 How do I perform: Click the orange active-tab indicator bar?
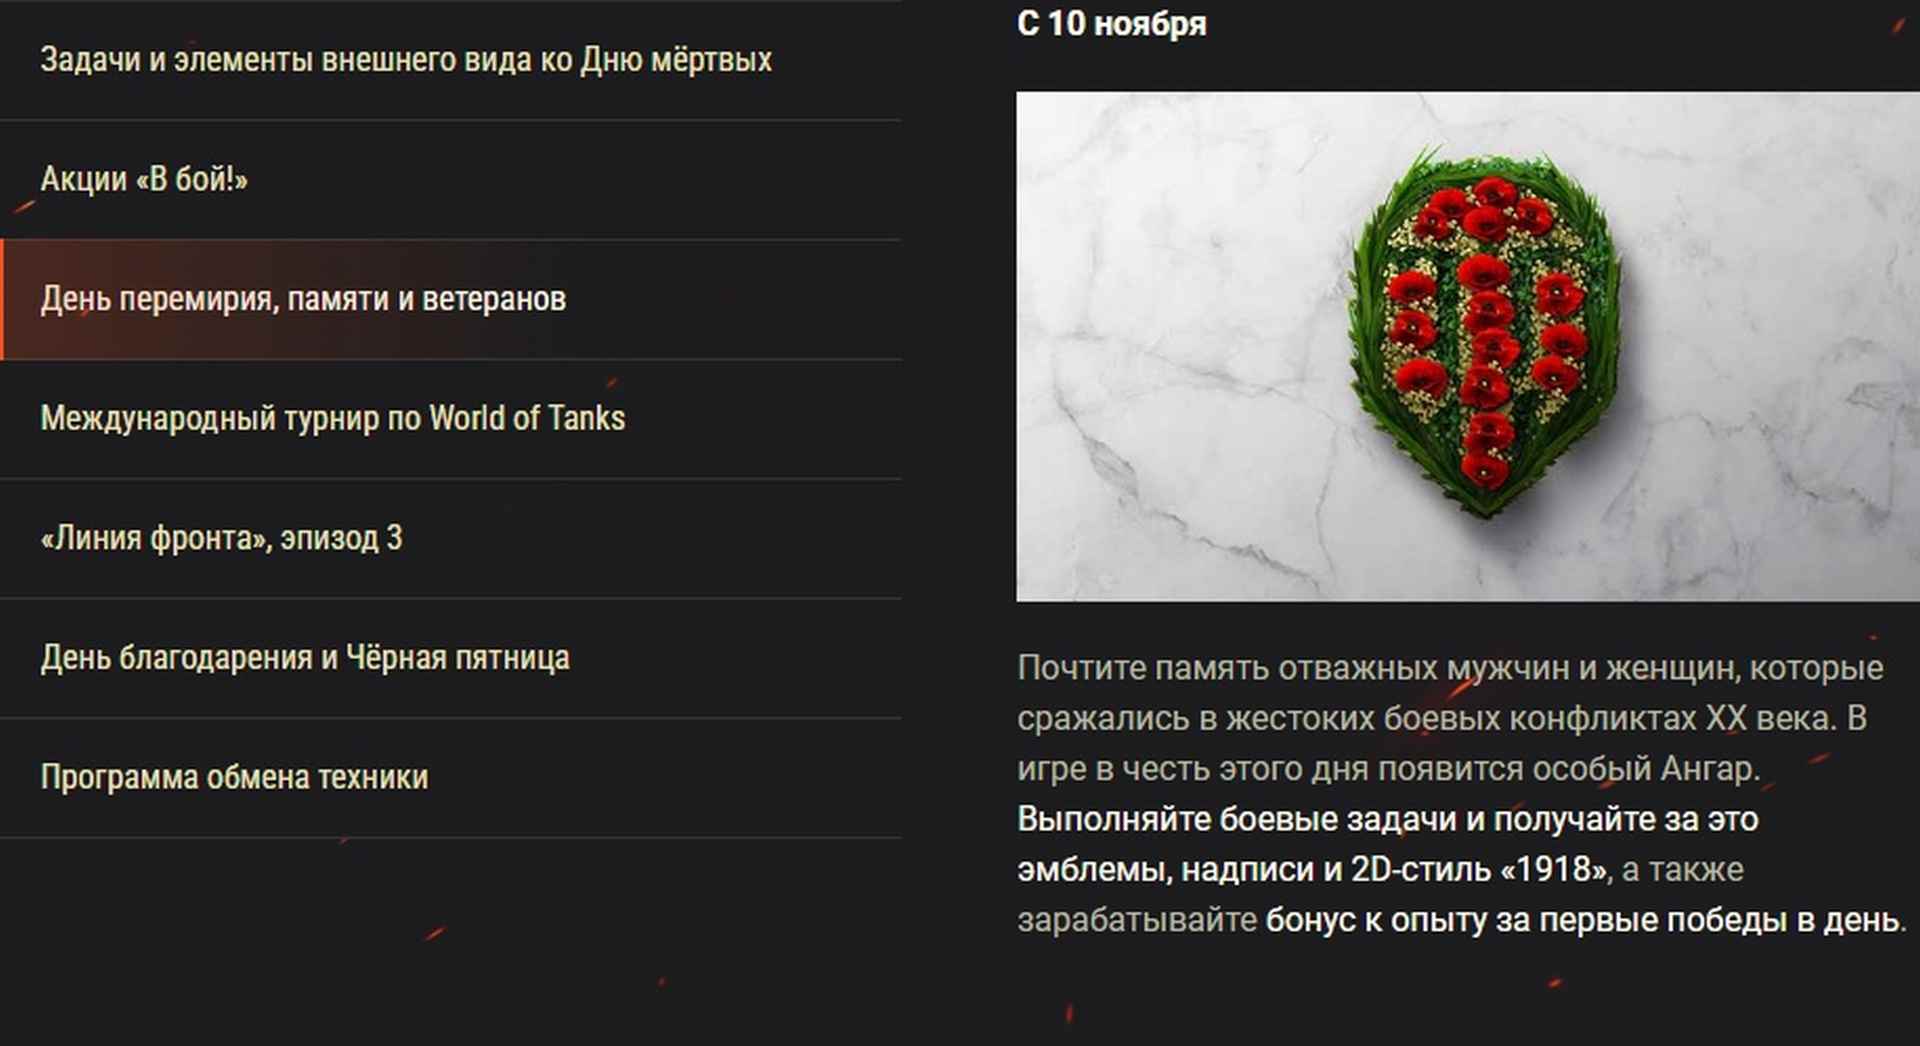2,299
